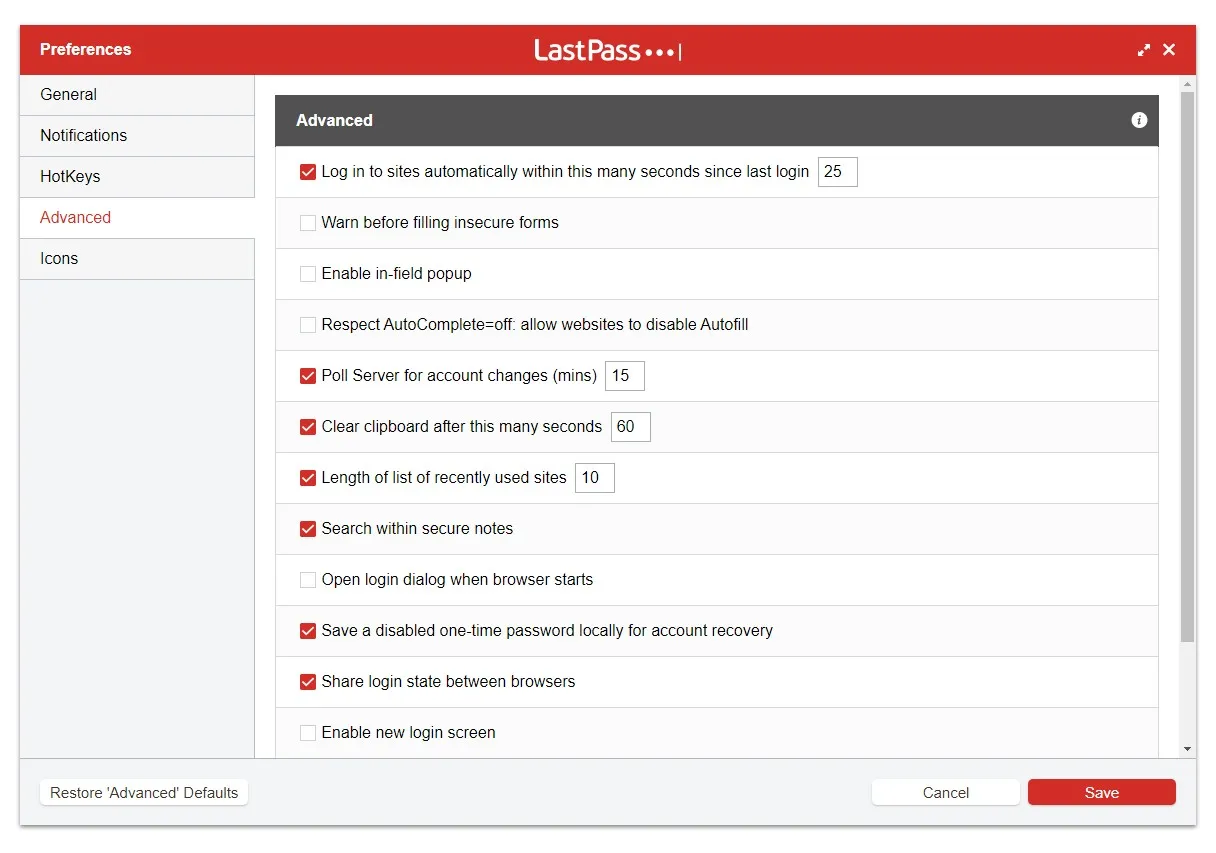Switch to the HotKeys tab
Screen dimensions: 1216x853
[137, 177]
